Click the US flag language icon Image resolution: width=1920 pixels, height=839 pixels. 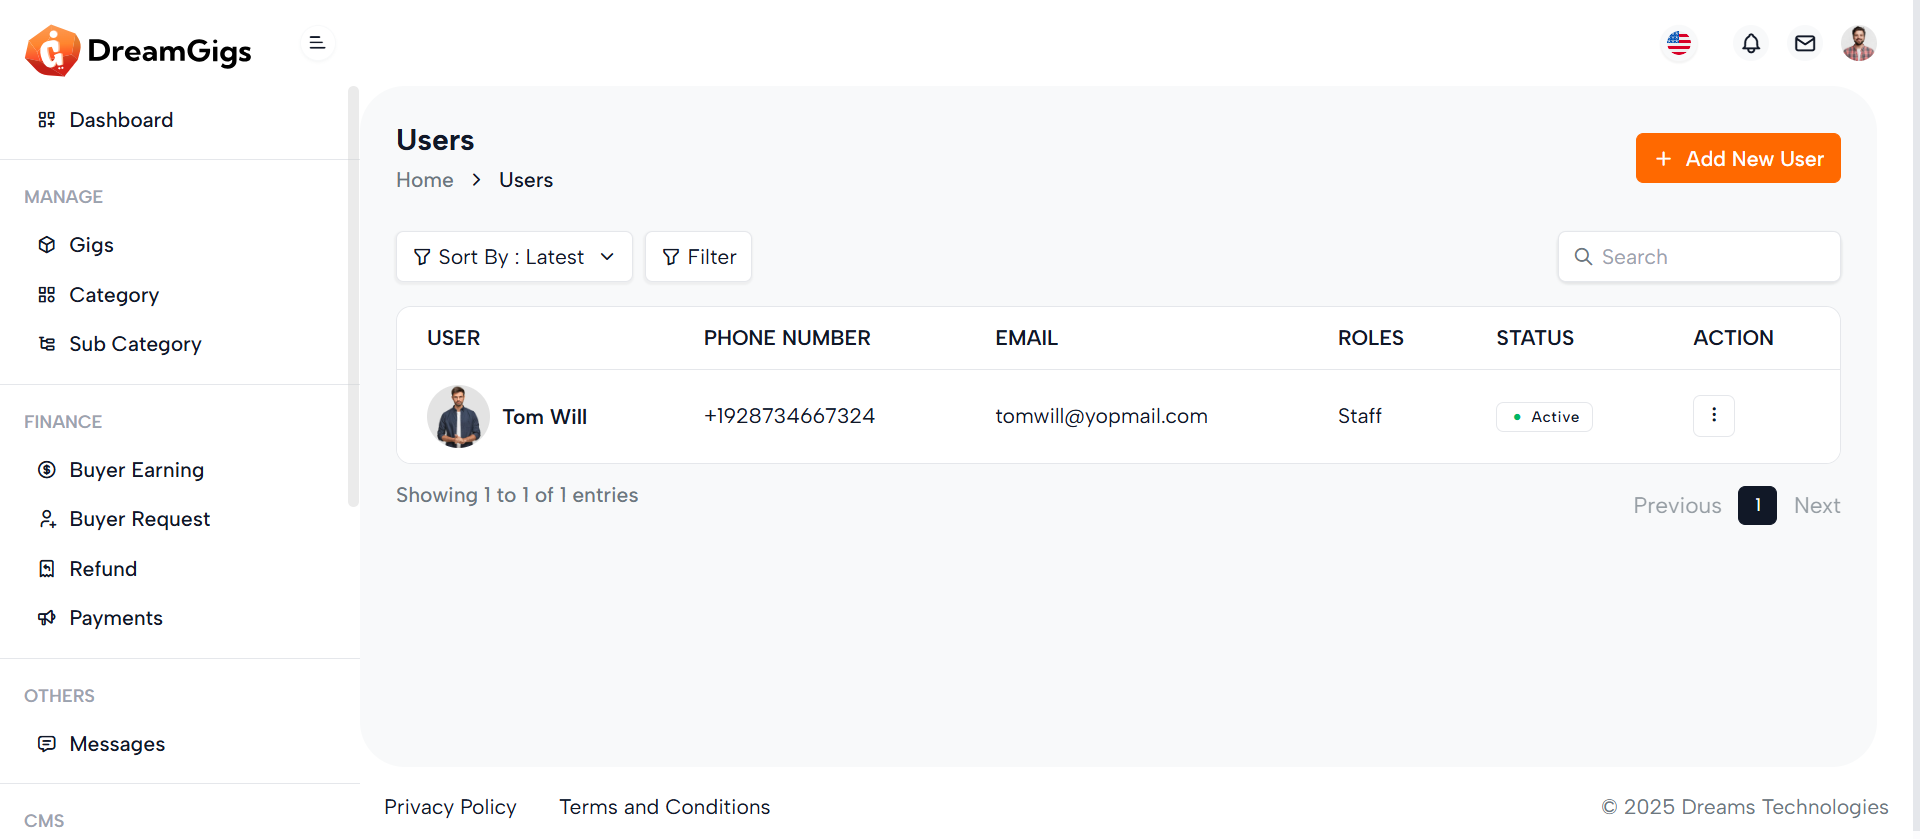[1679, 44]
